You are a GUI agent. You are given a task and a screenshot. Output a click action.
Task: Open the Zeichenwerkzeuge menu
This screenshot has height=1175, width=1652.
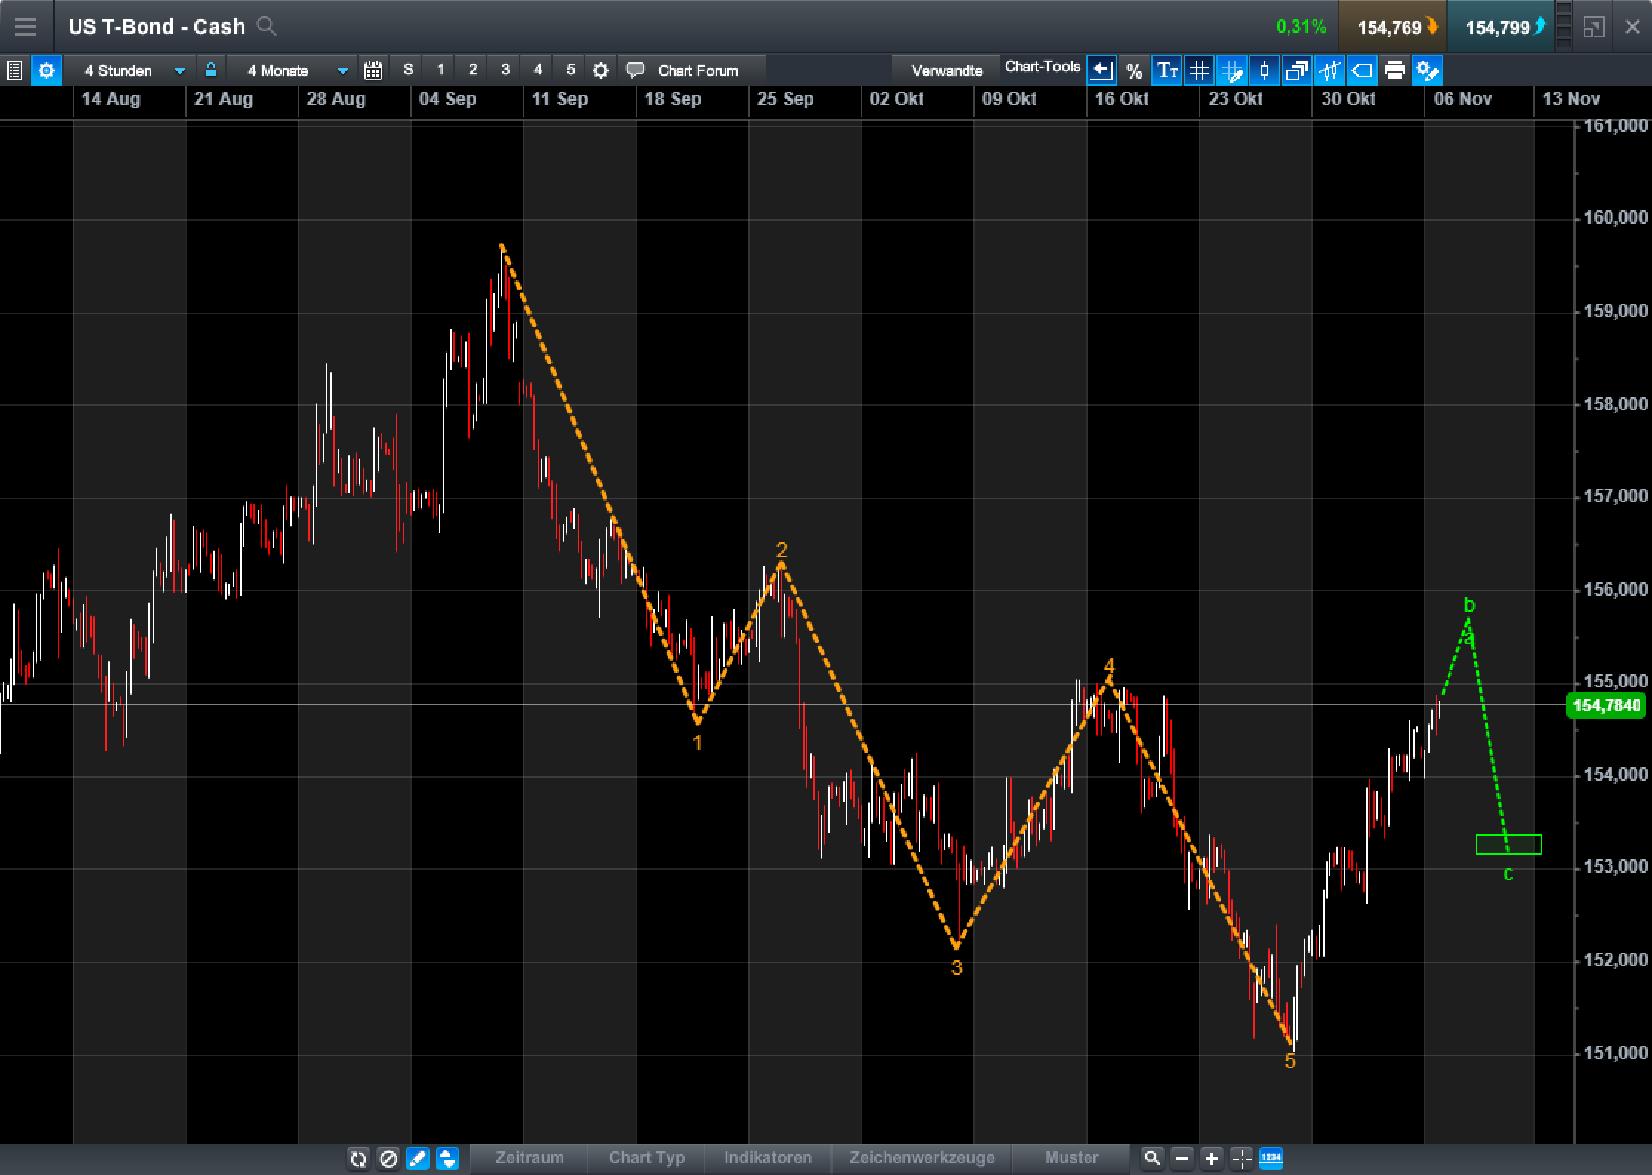point(920,1157)
